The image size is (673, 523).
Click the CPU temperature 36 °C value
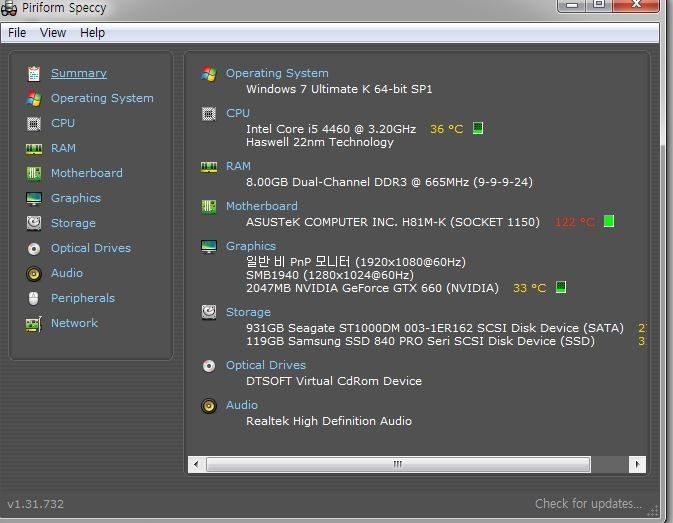tap(446, 129)
